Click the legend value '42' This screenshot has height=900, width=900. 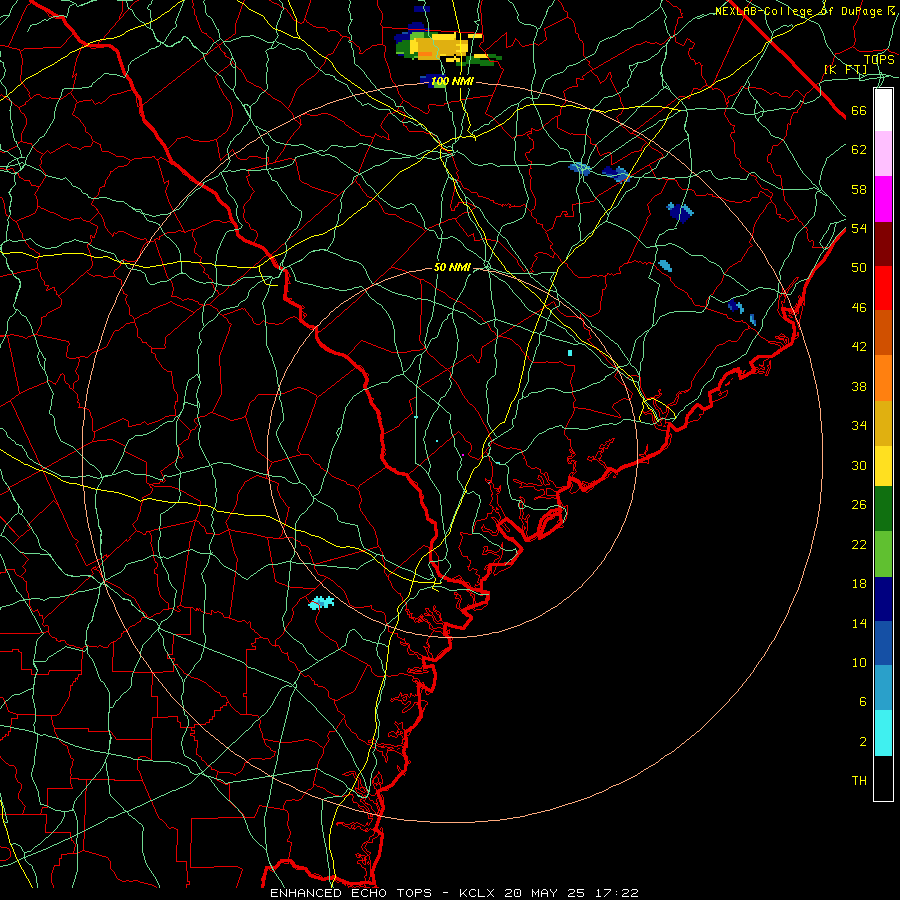pyautogui.click(x=859, y=347)
